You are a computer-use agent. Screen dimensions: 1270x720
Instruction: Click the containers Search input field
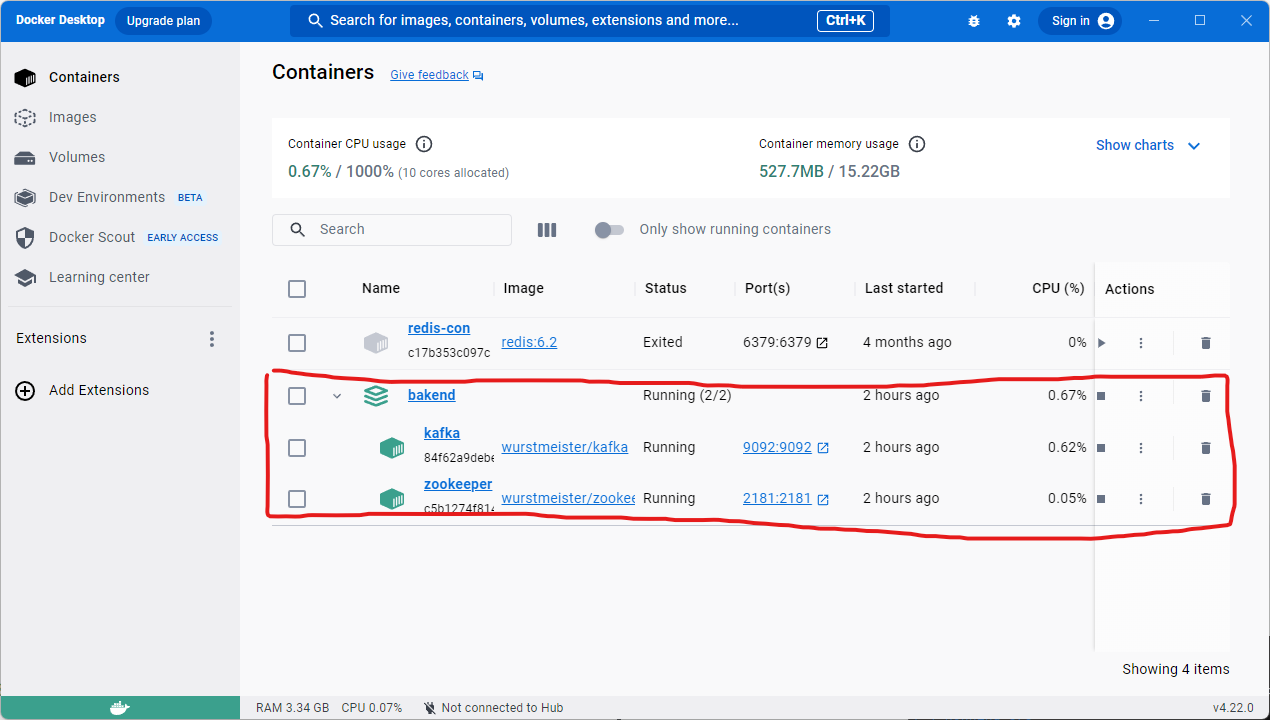point(392,230)
